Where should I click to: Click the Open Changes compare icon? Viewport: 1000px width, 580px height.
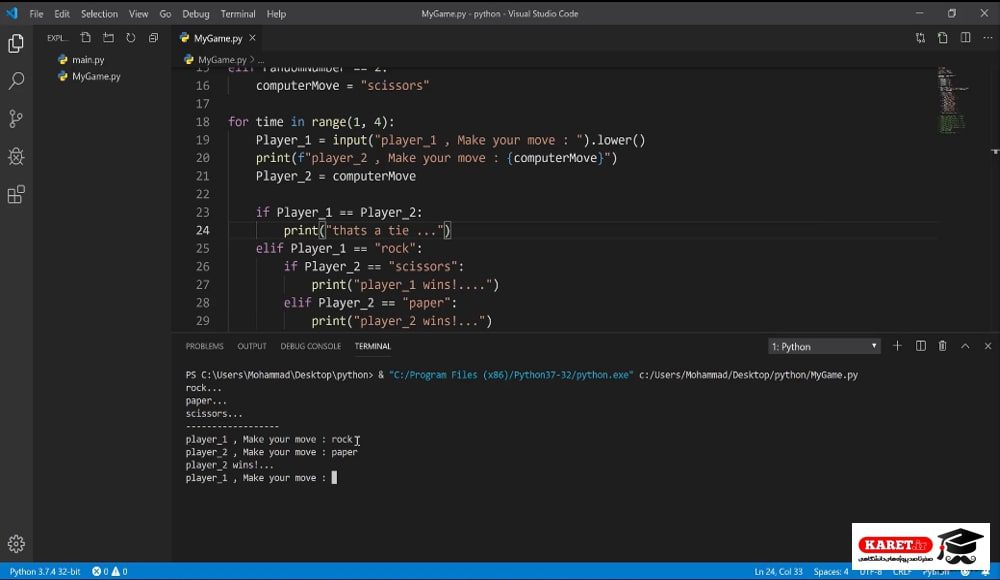click(920, 38)
